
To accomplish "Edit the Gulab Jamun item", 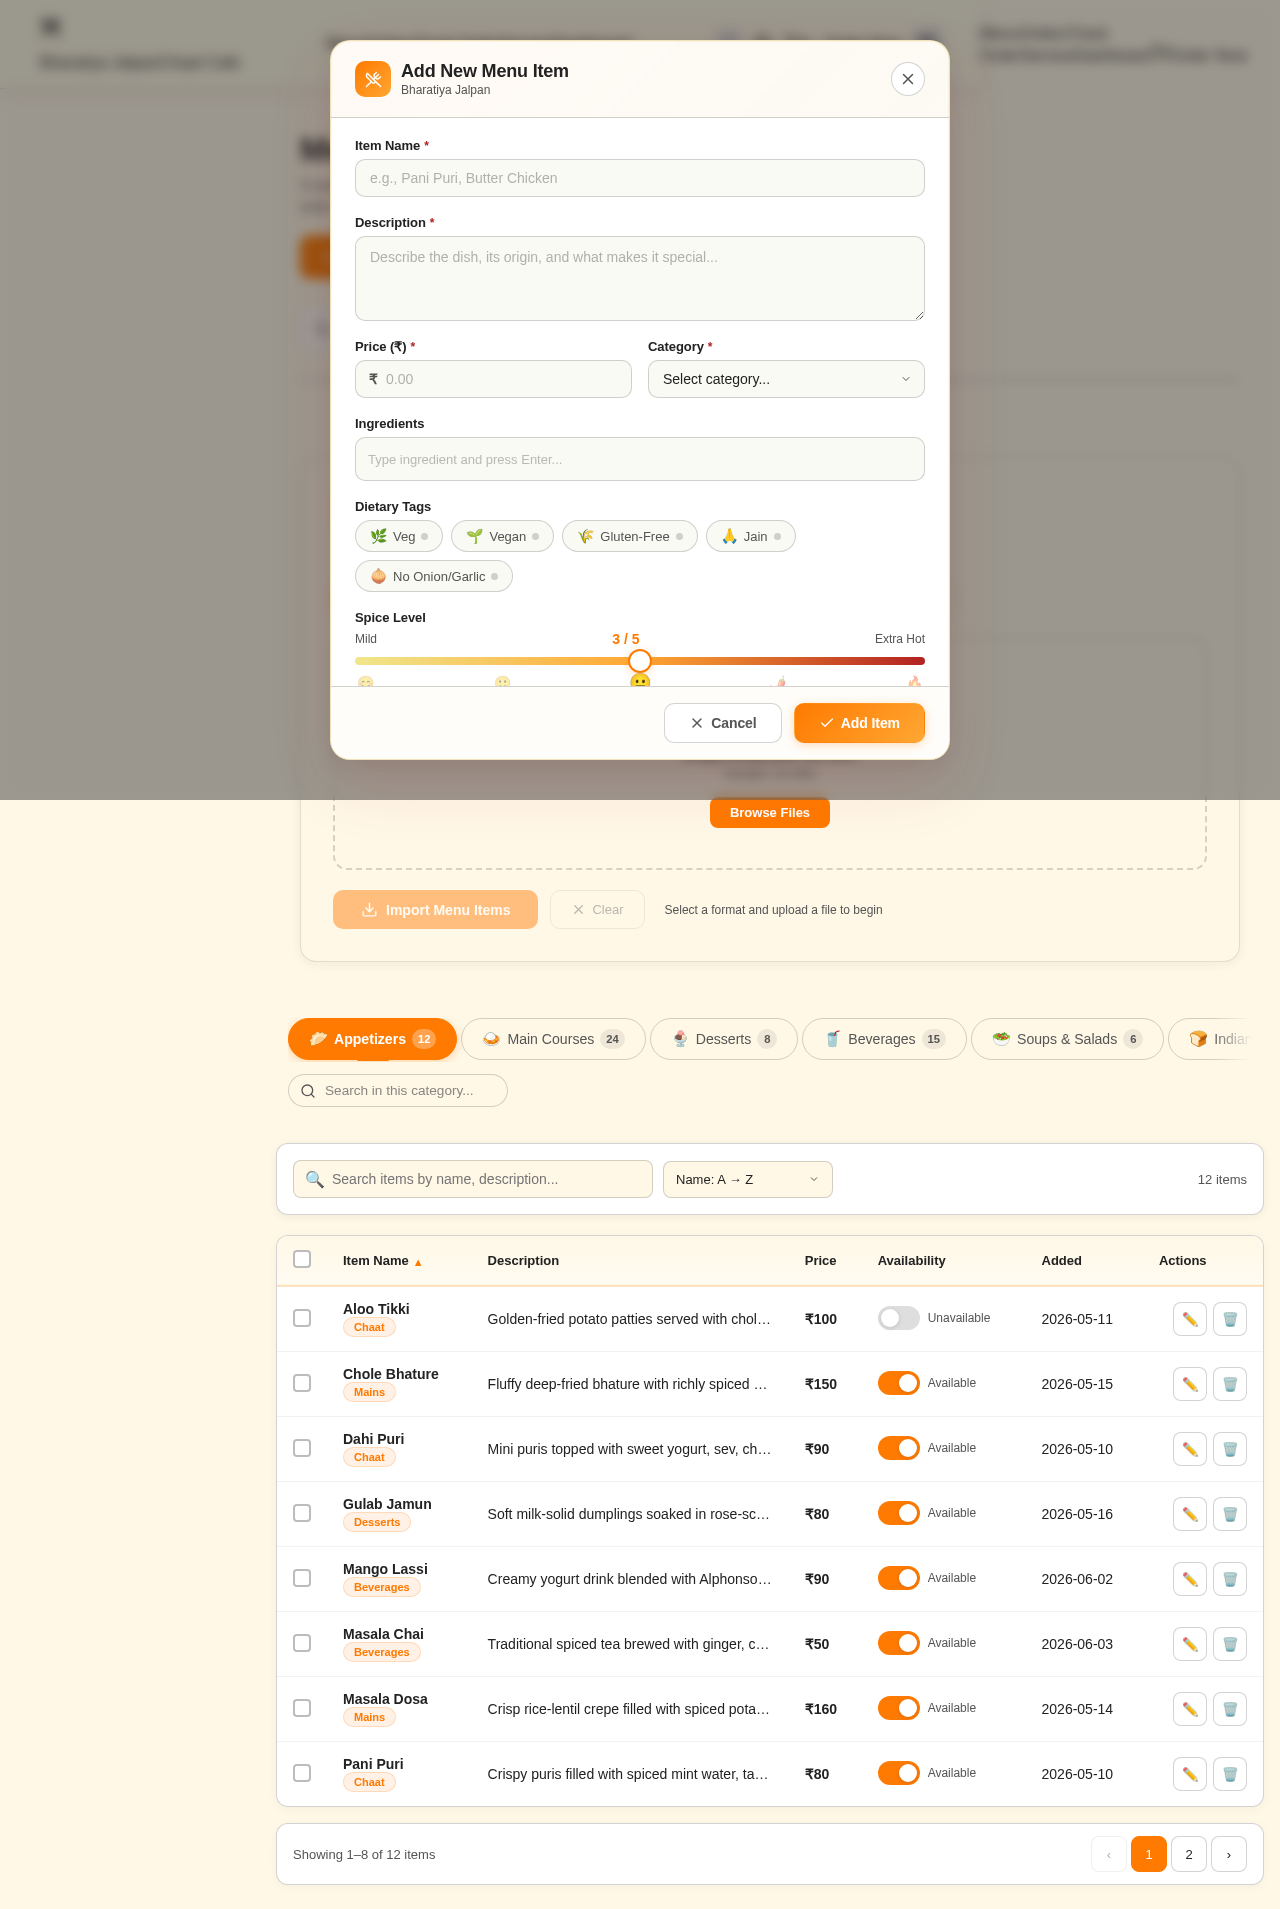I will click(1190, 1514).
